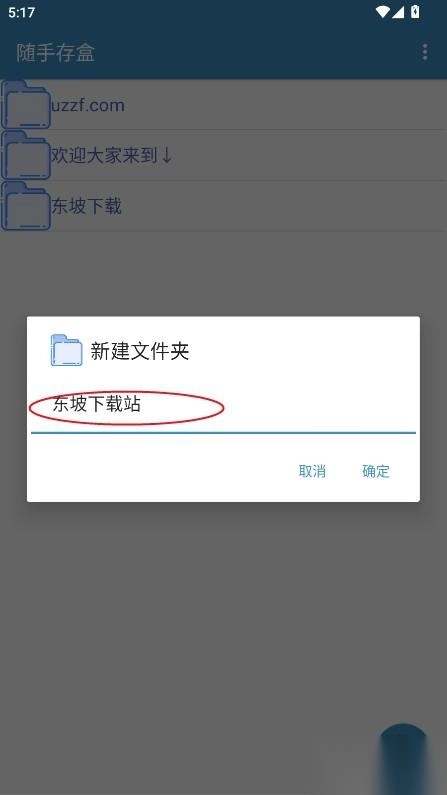Tap the 新建文件夹 dialog title
The image size is (447, 795).
(x=139, y=351)
